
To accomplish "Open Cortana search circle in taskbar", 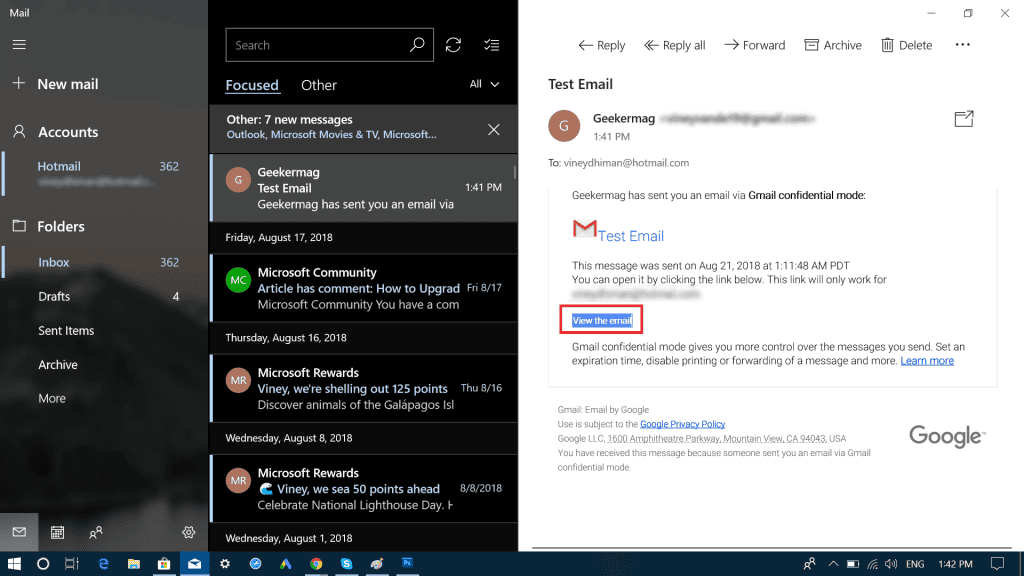I will [x=43, y=564].
